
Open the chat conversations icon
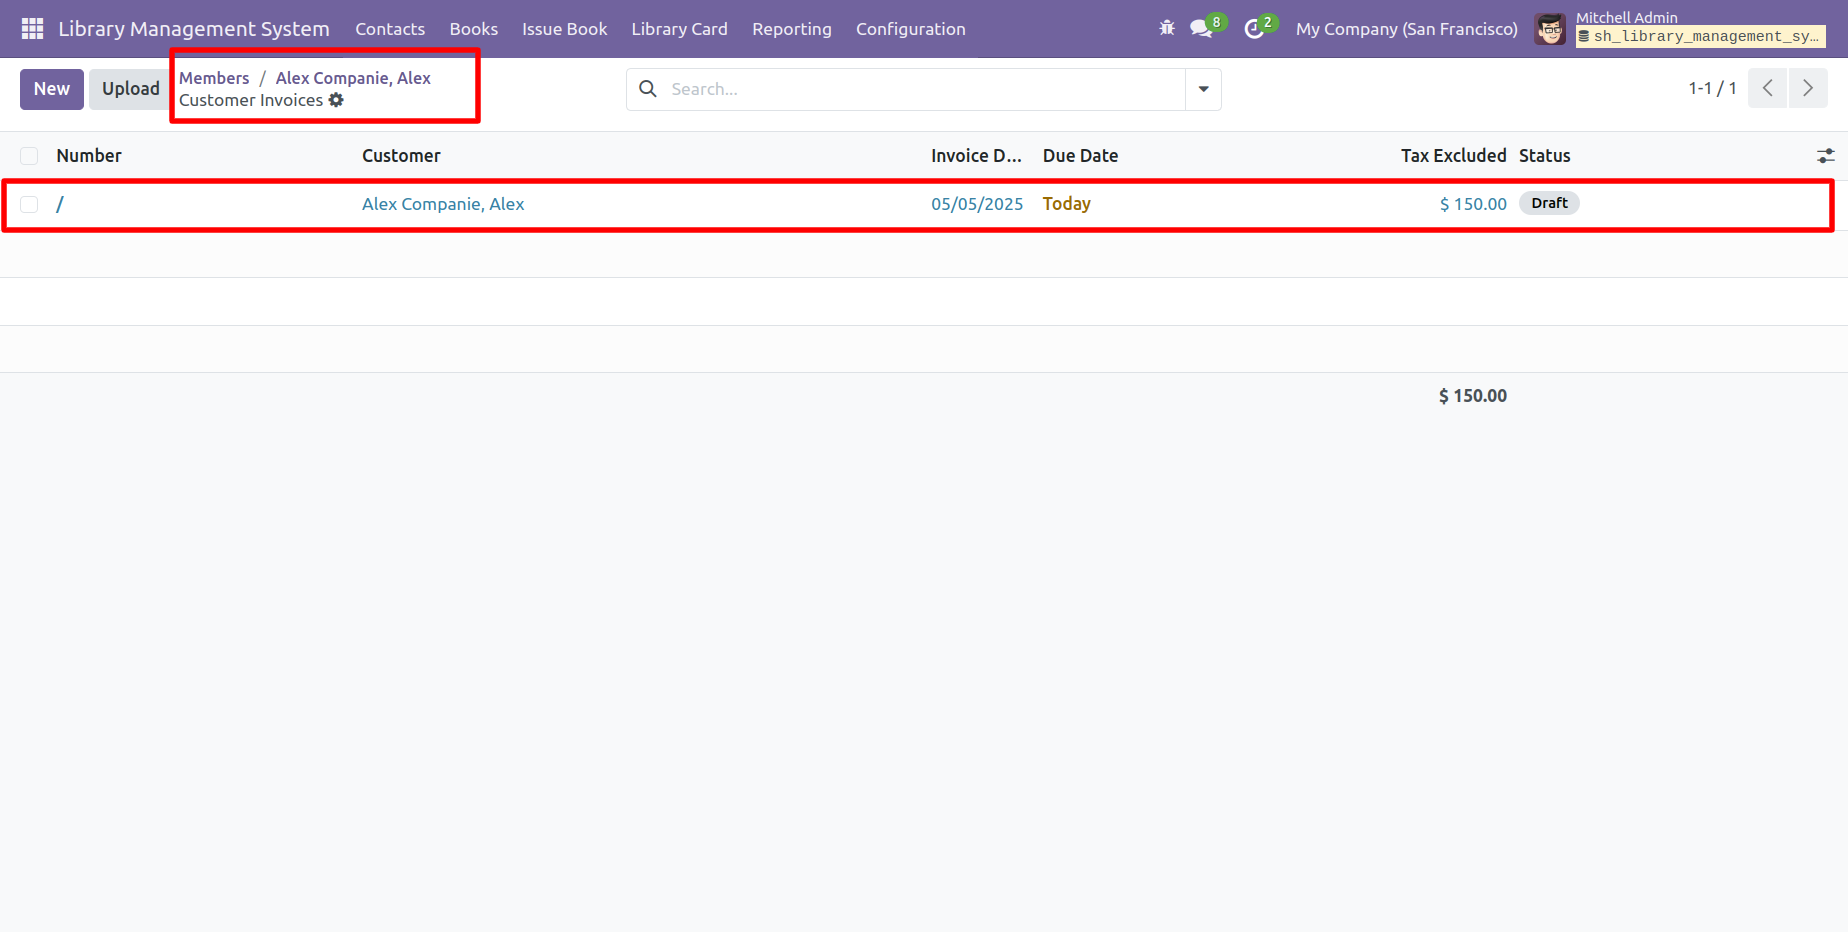1201,29
